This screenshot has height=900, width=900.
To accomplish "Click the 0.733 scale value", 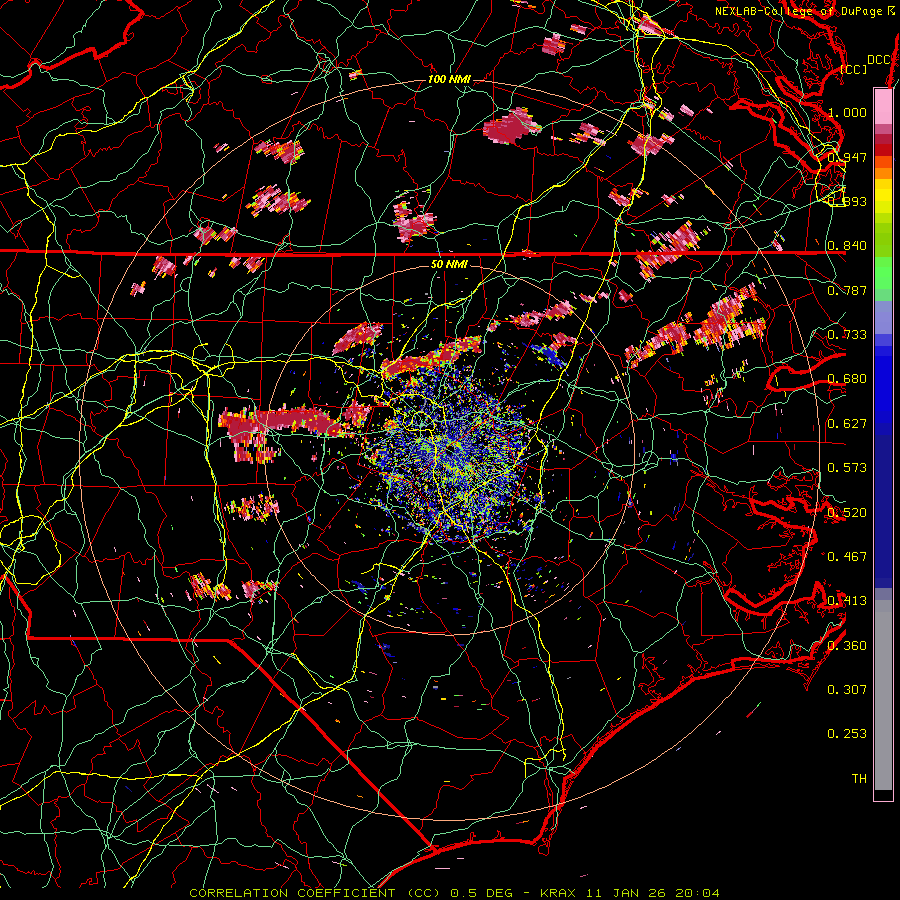I will click(847, 335).
